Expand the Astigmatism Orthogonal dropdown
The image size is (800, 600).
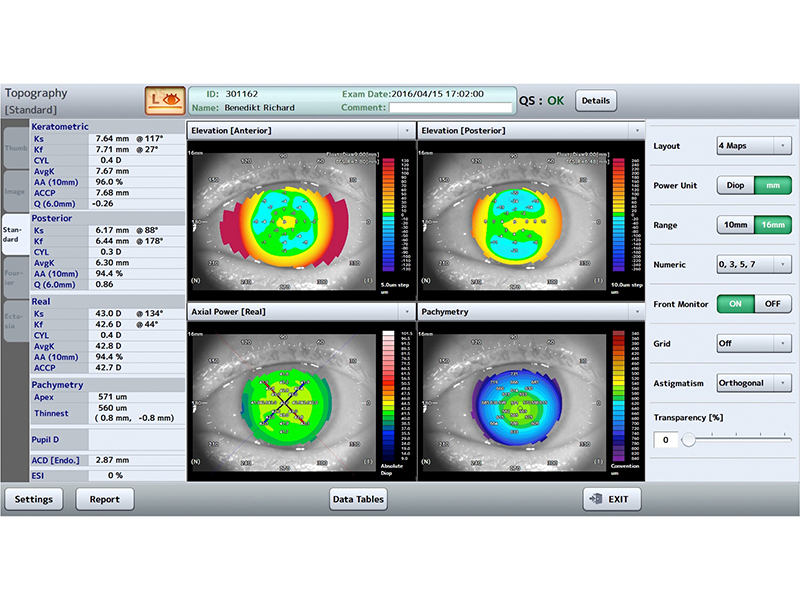point(754,383)
